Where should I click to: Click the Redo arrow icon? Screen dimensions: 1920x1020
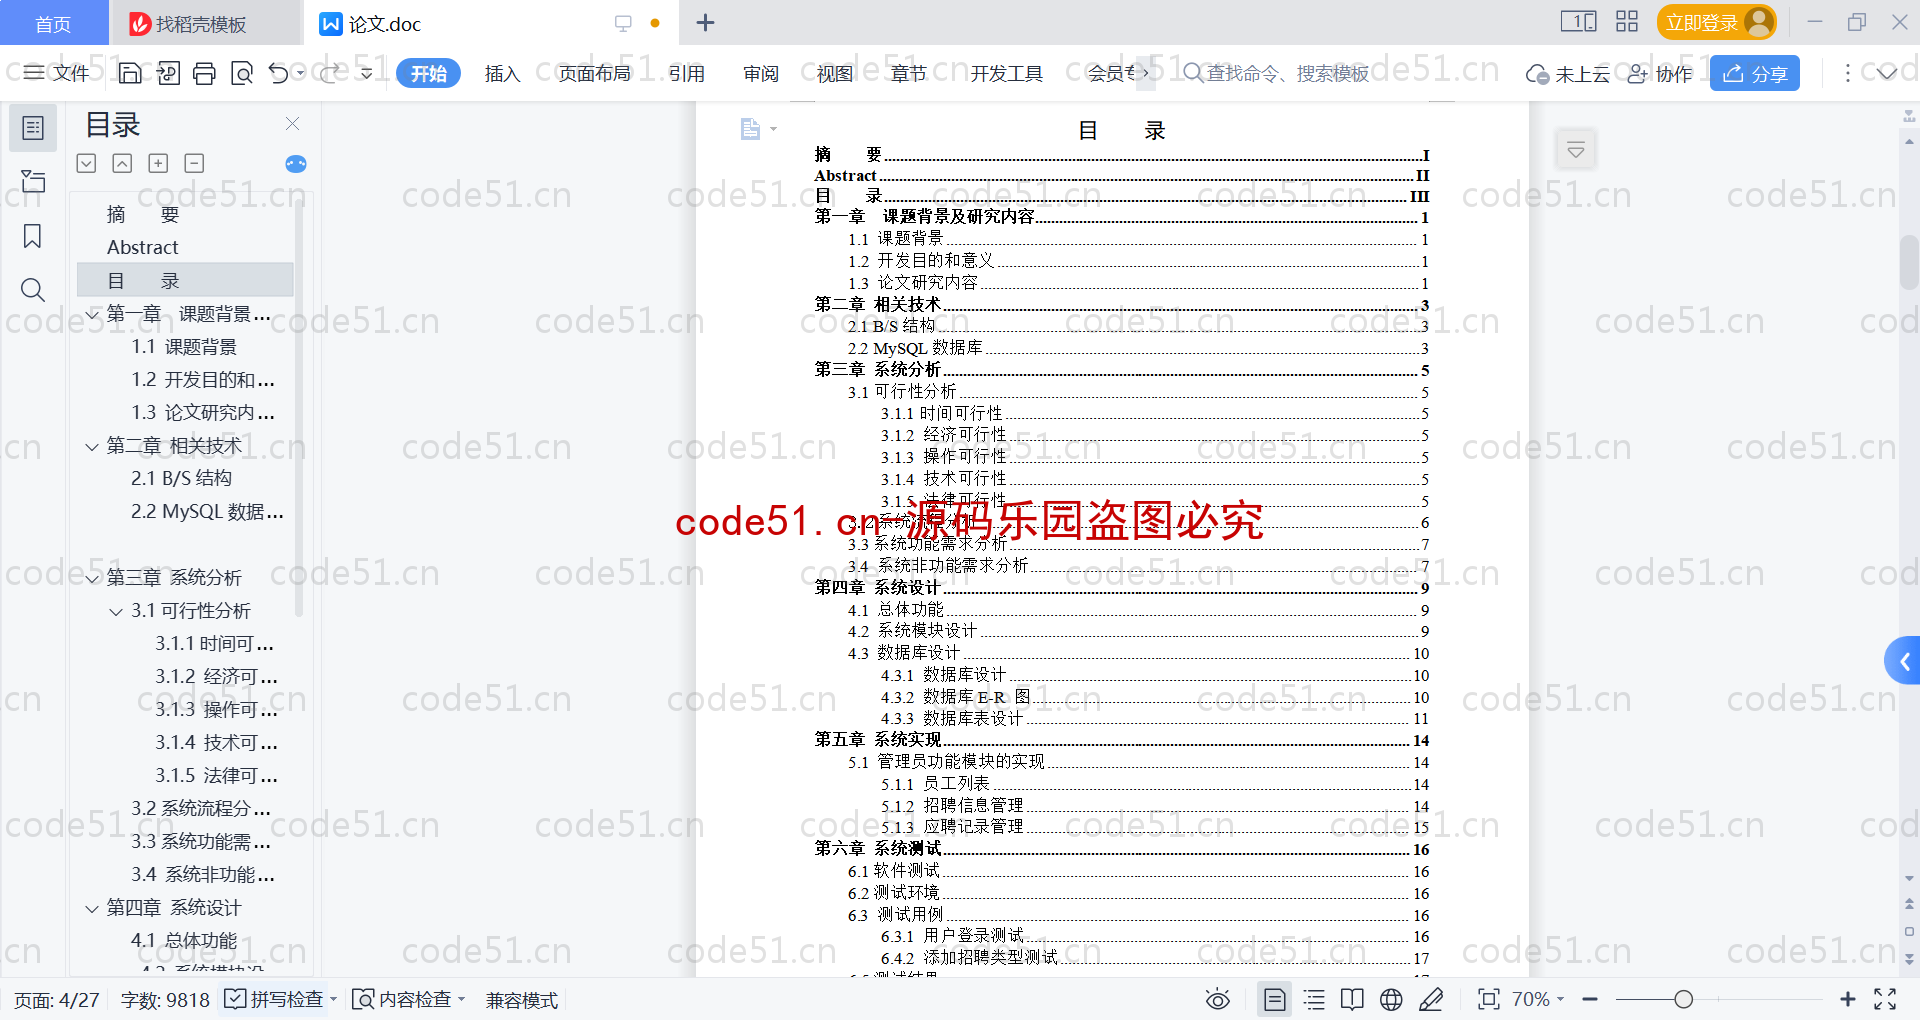pos(329,73)
